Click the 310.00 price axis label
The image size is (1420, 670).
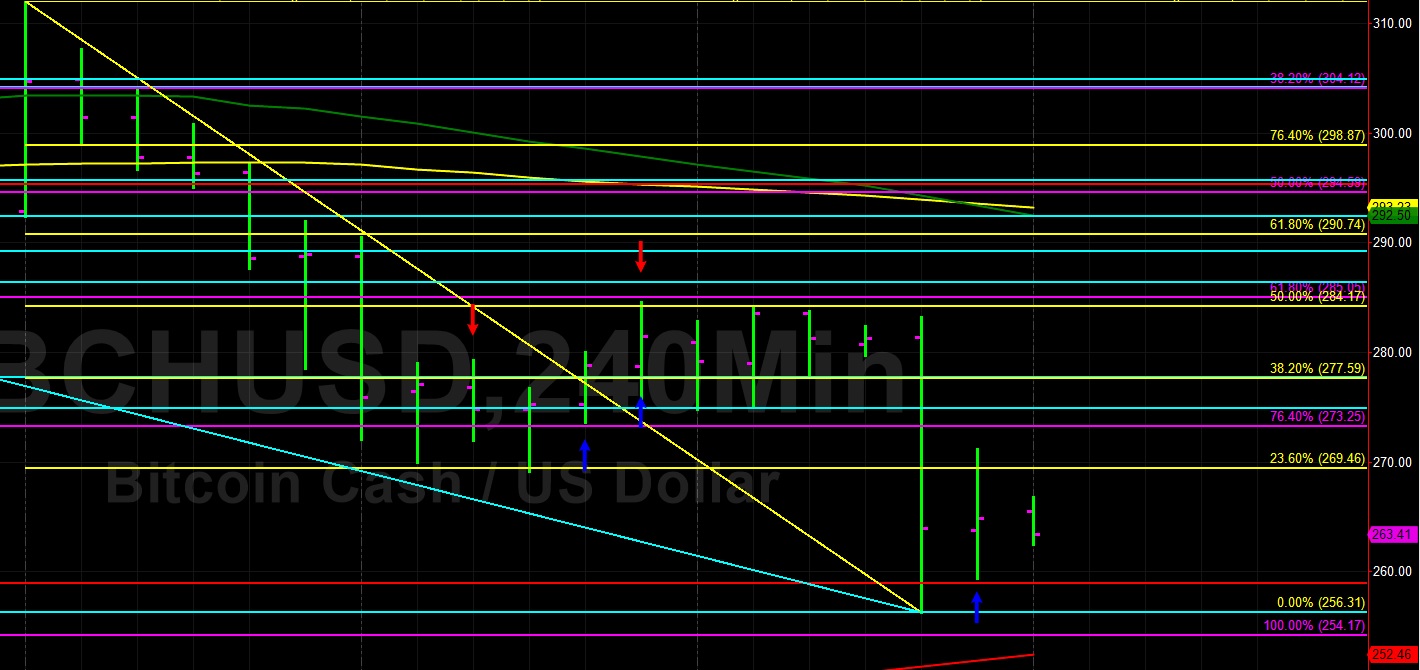tap(1391, 23)
